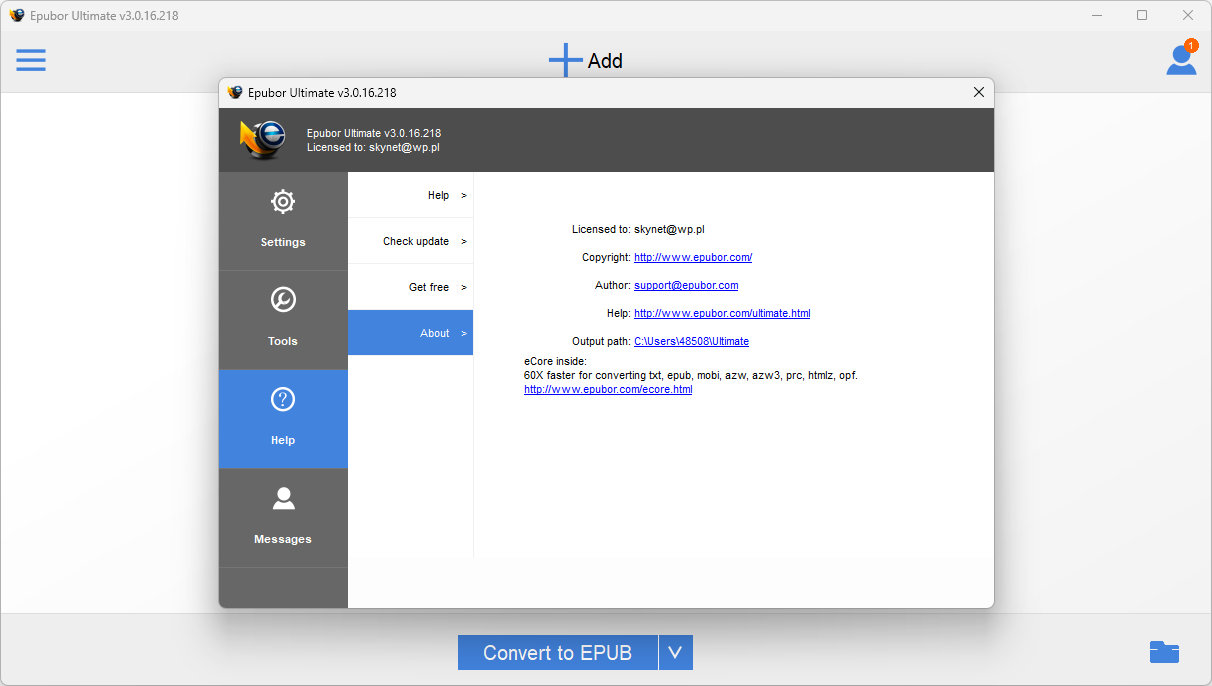Open the Messages person icon
This screenshot has width=1212, height=686.
pos(283,498)
